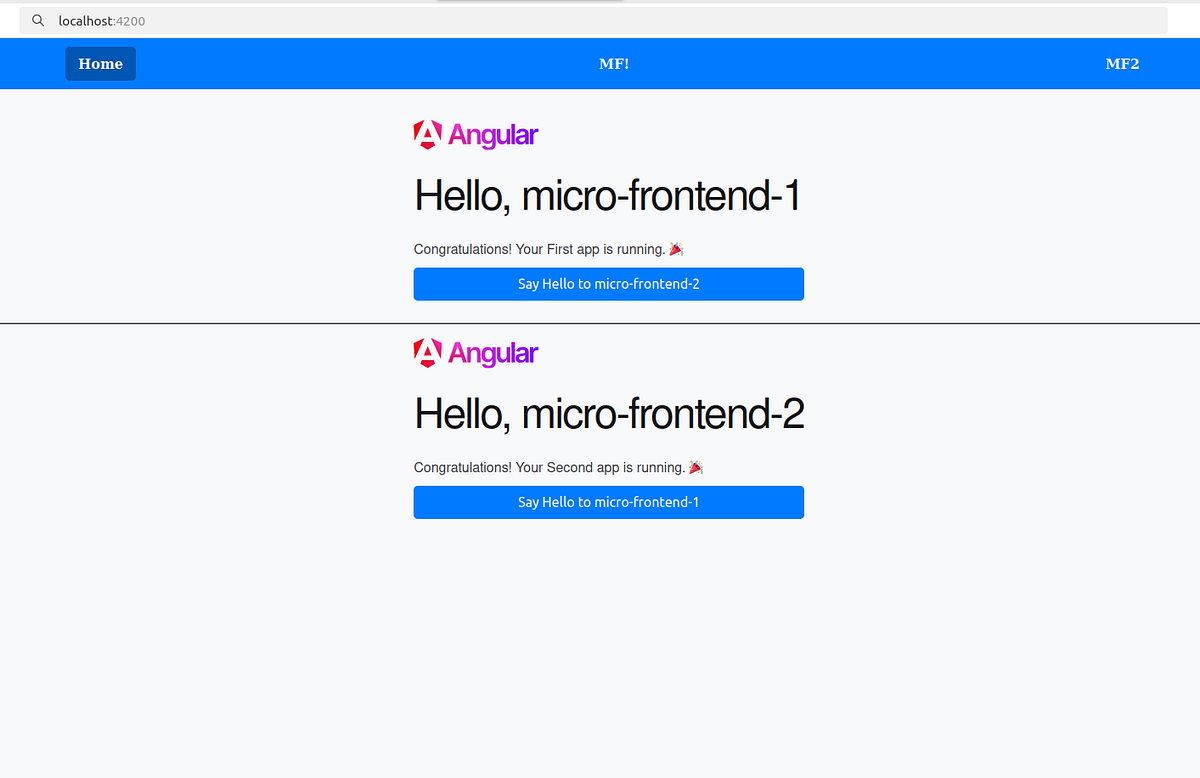Click the magnifier icon in the address bar

[37, 20]
